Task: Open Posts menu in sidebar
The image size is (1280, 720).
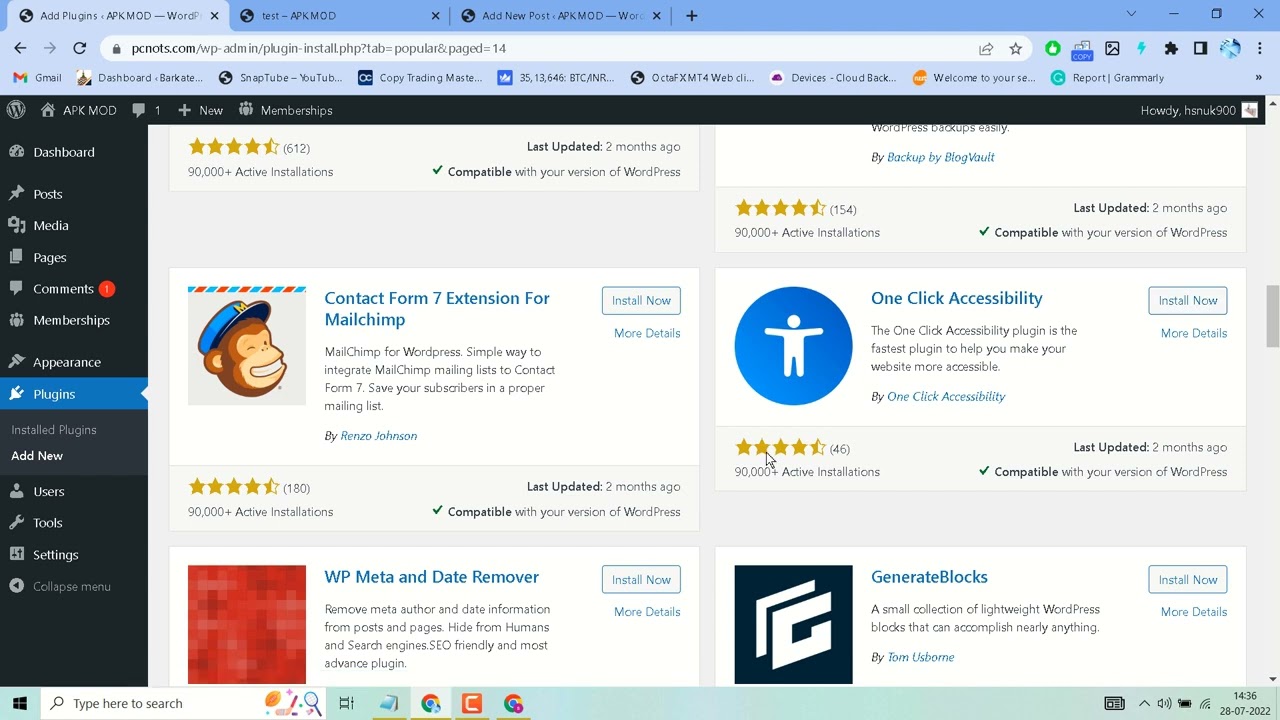Action: tap(48, 194)
